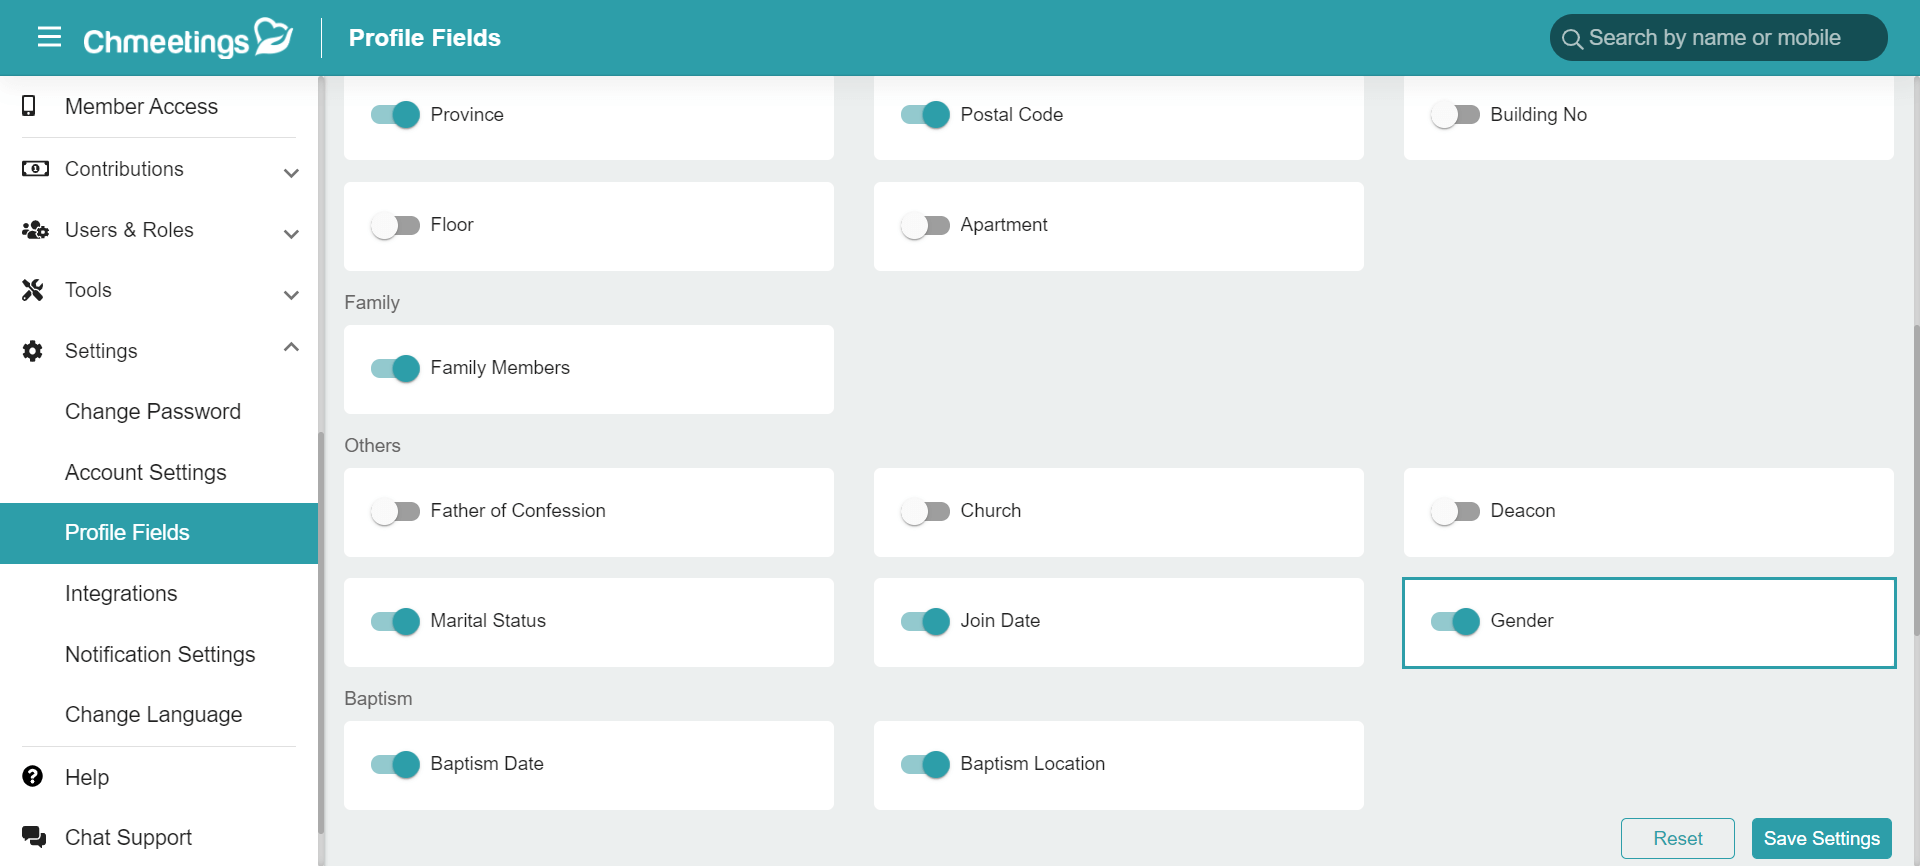Click the Chat Support speech bubble icon
Viewport: 1920px width, 866px height.
34,837
